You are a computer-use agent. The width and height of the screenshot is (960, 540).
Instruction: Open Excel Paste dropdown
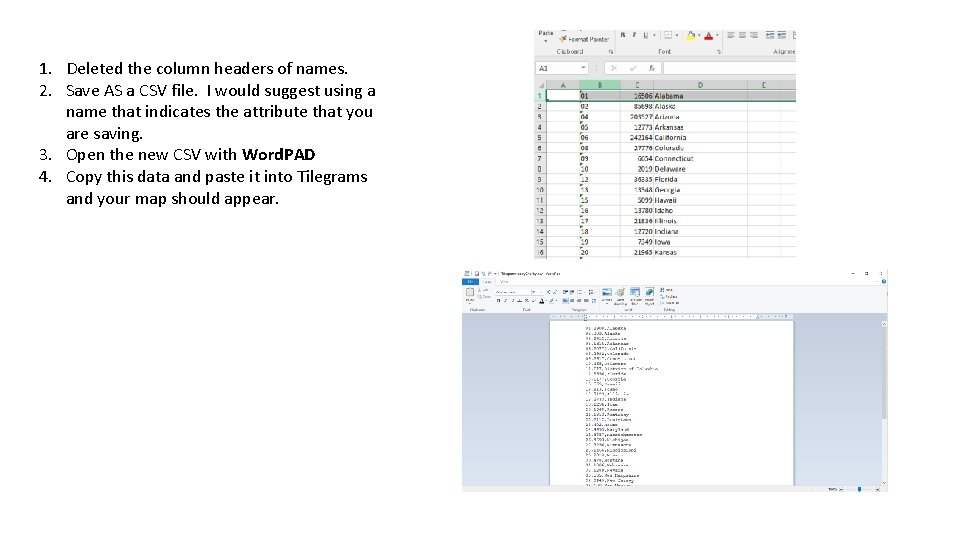point(546,36)
